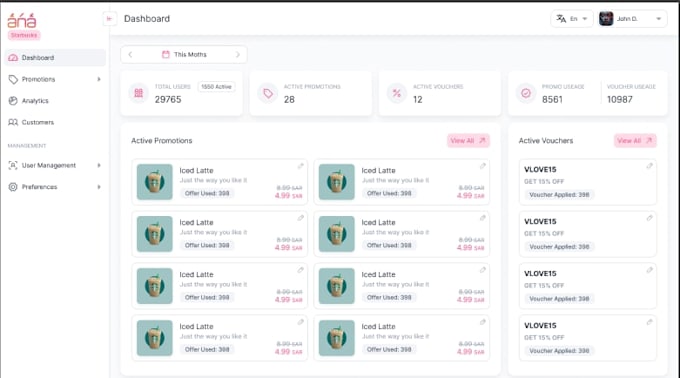This screenshot has width=680, height=378.
Task: Edit the top-left Iced Latte promotion via pencil
Action: pos(301,166)
